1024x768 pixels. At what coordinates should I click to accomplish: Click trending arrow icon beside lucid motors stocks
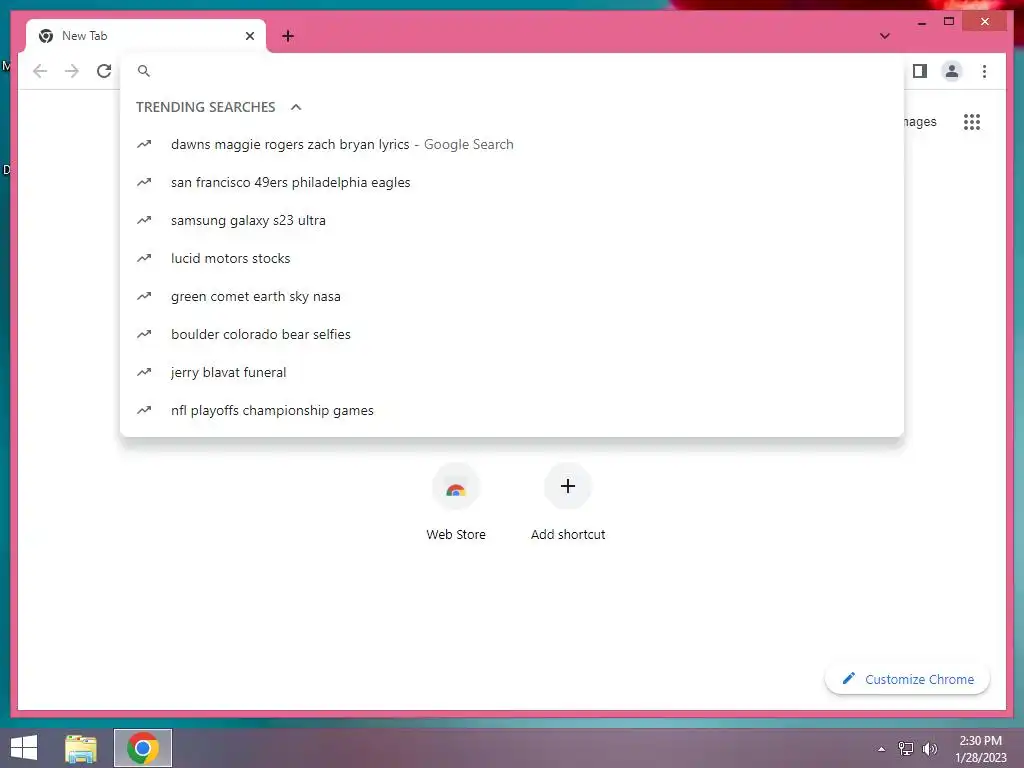click(x=144, y=258)
